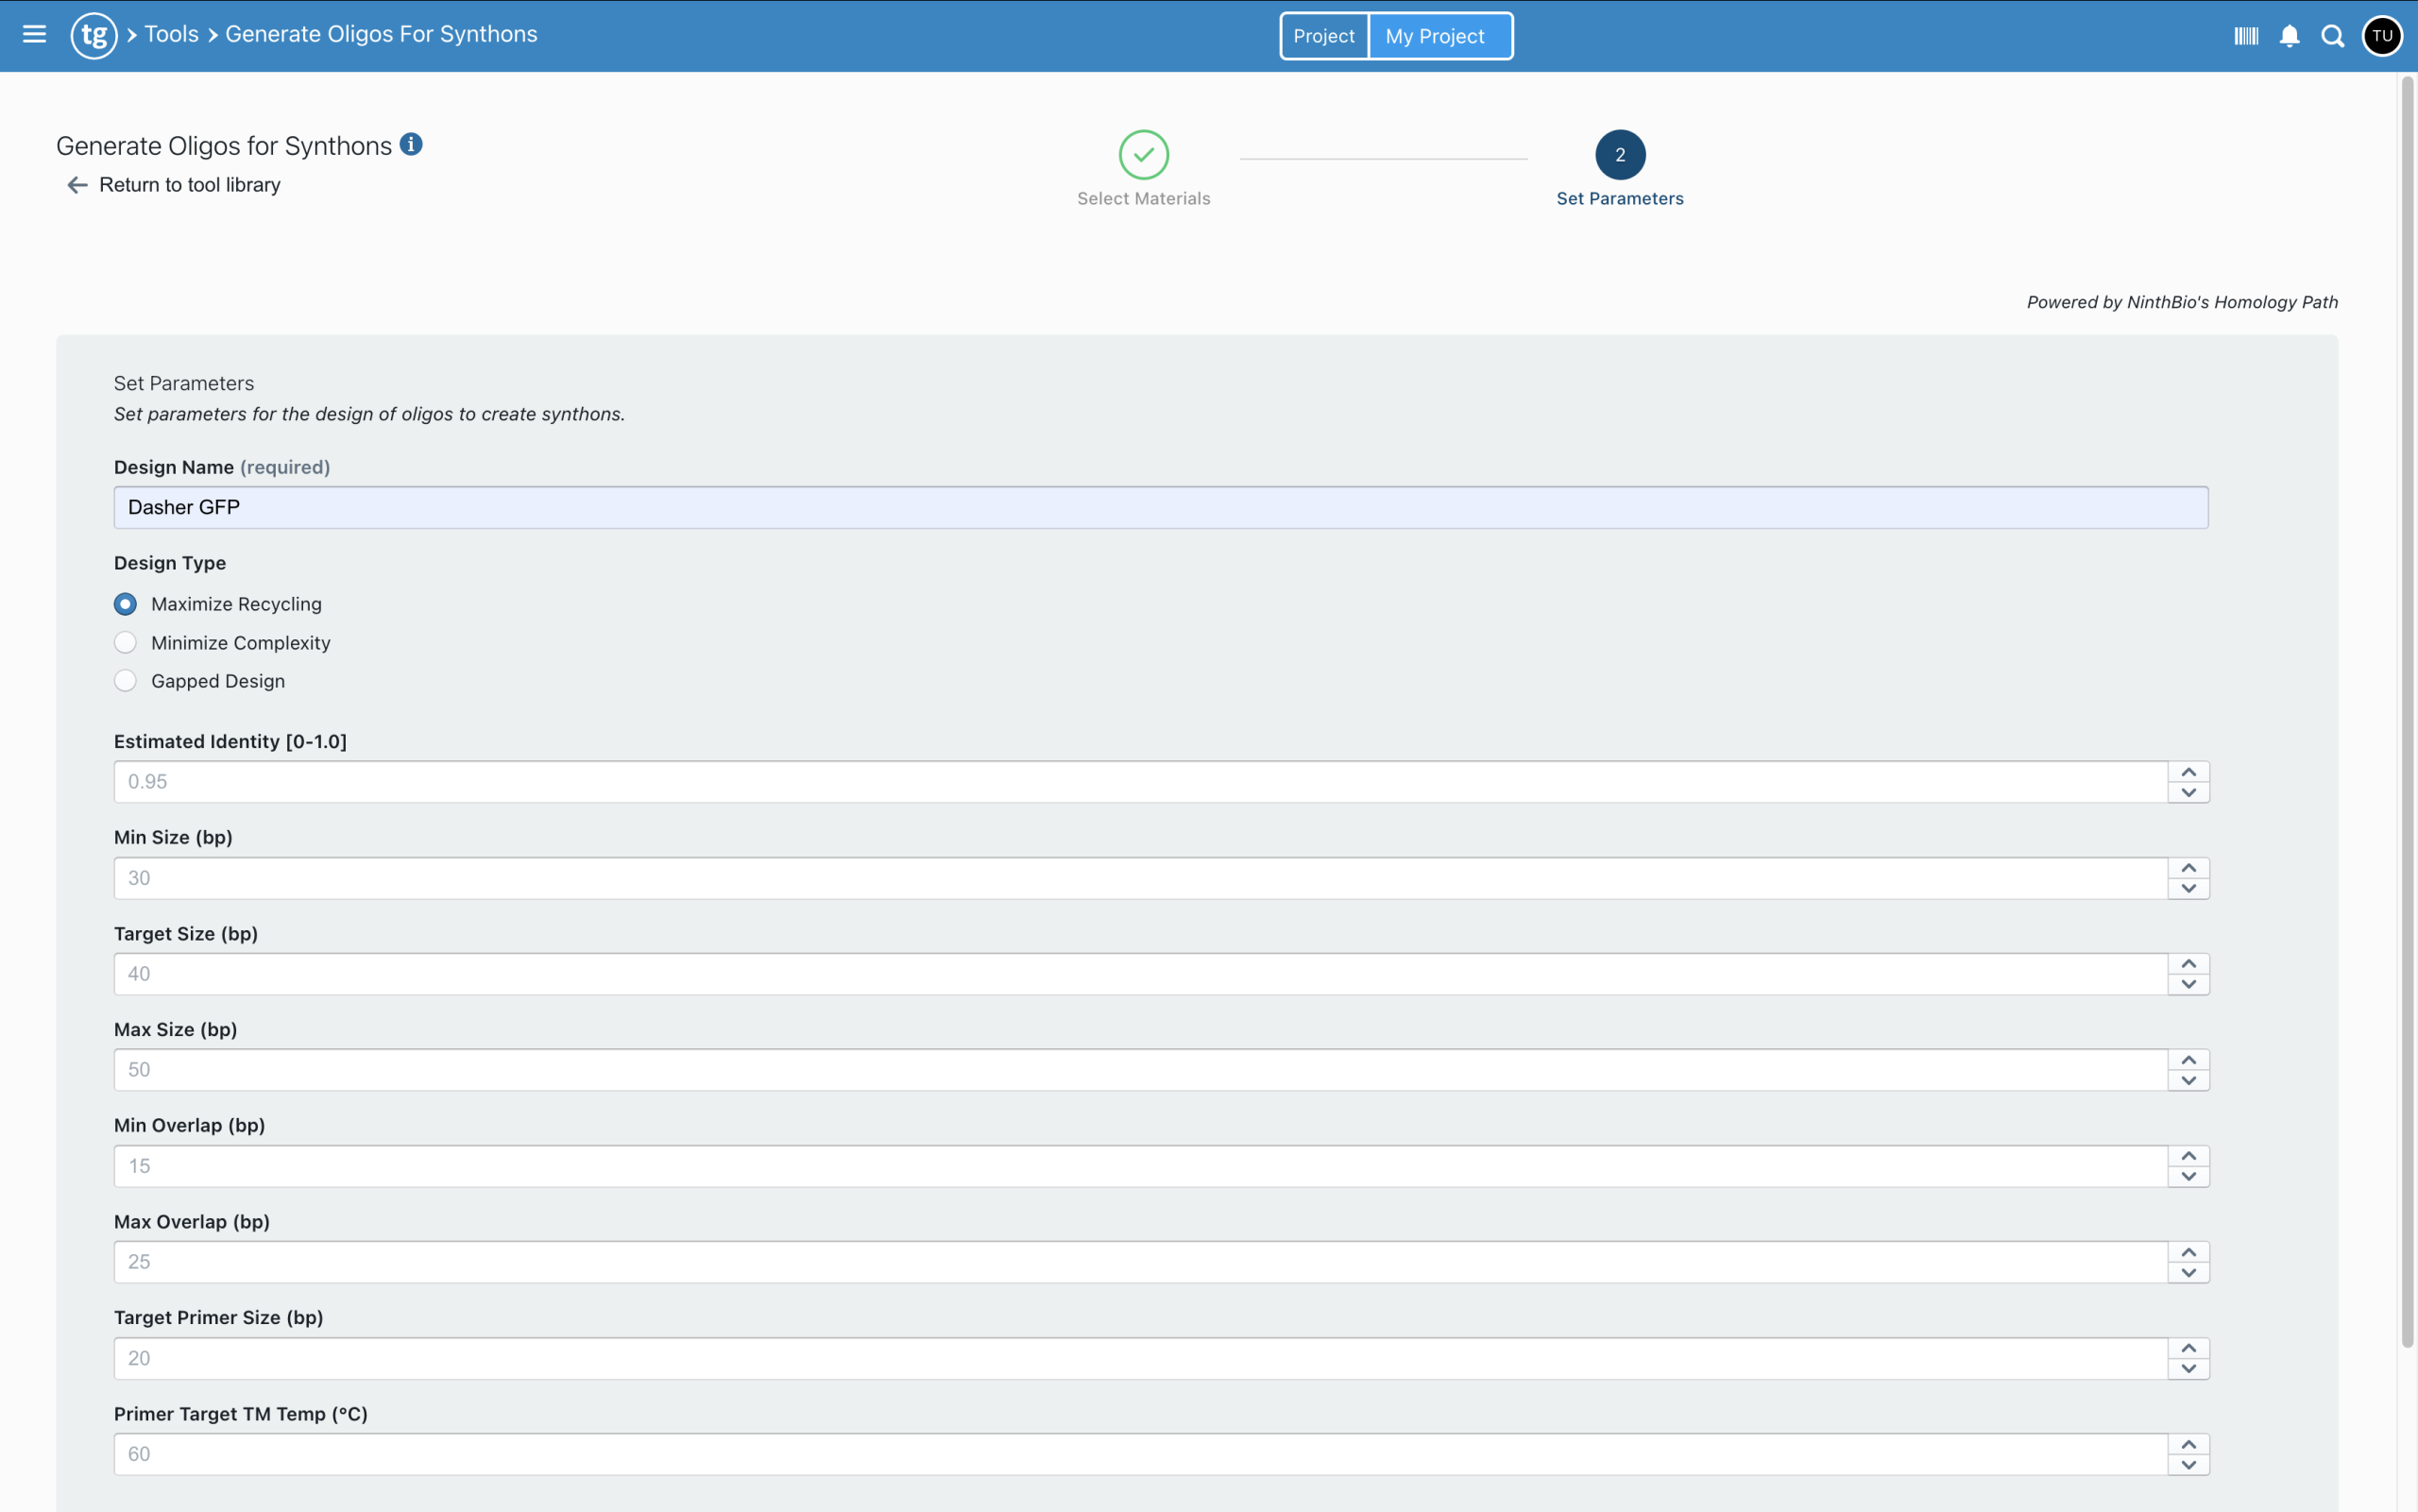Increment the Max Overlap stepper up
2418x1512 pixels.
point(2189,1250)
